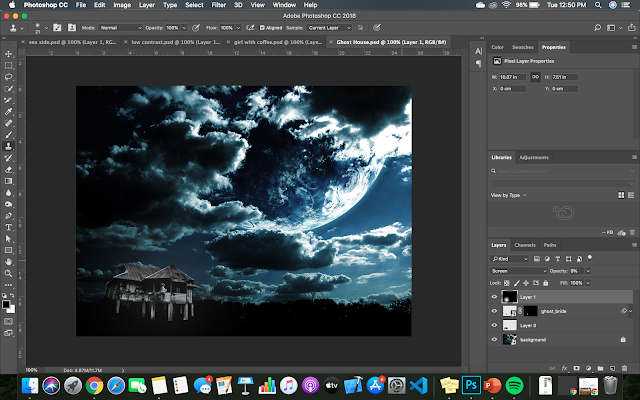The height and width of the screenshot is (400, 640).
Task: Select the History Brush tool
Action: (x=8, y=158)
